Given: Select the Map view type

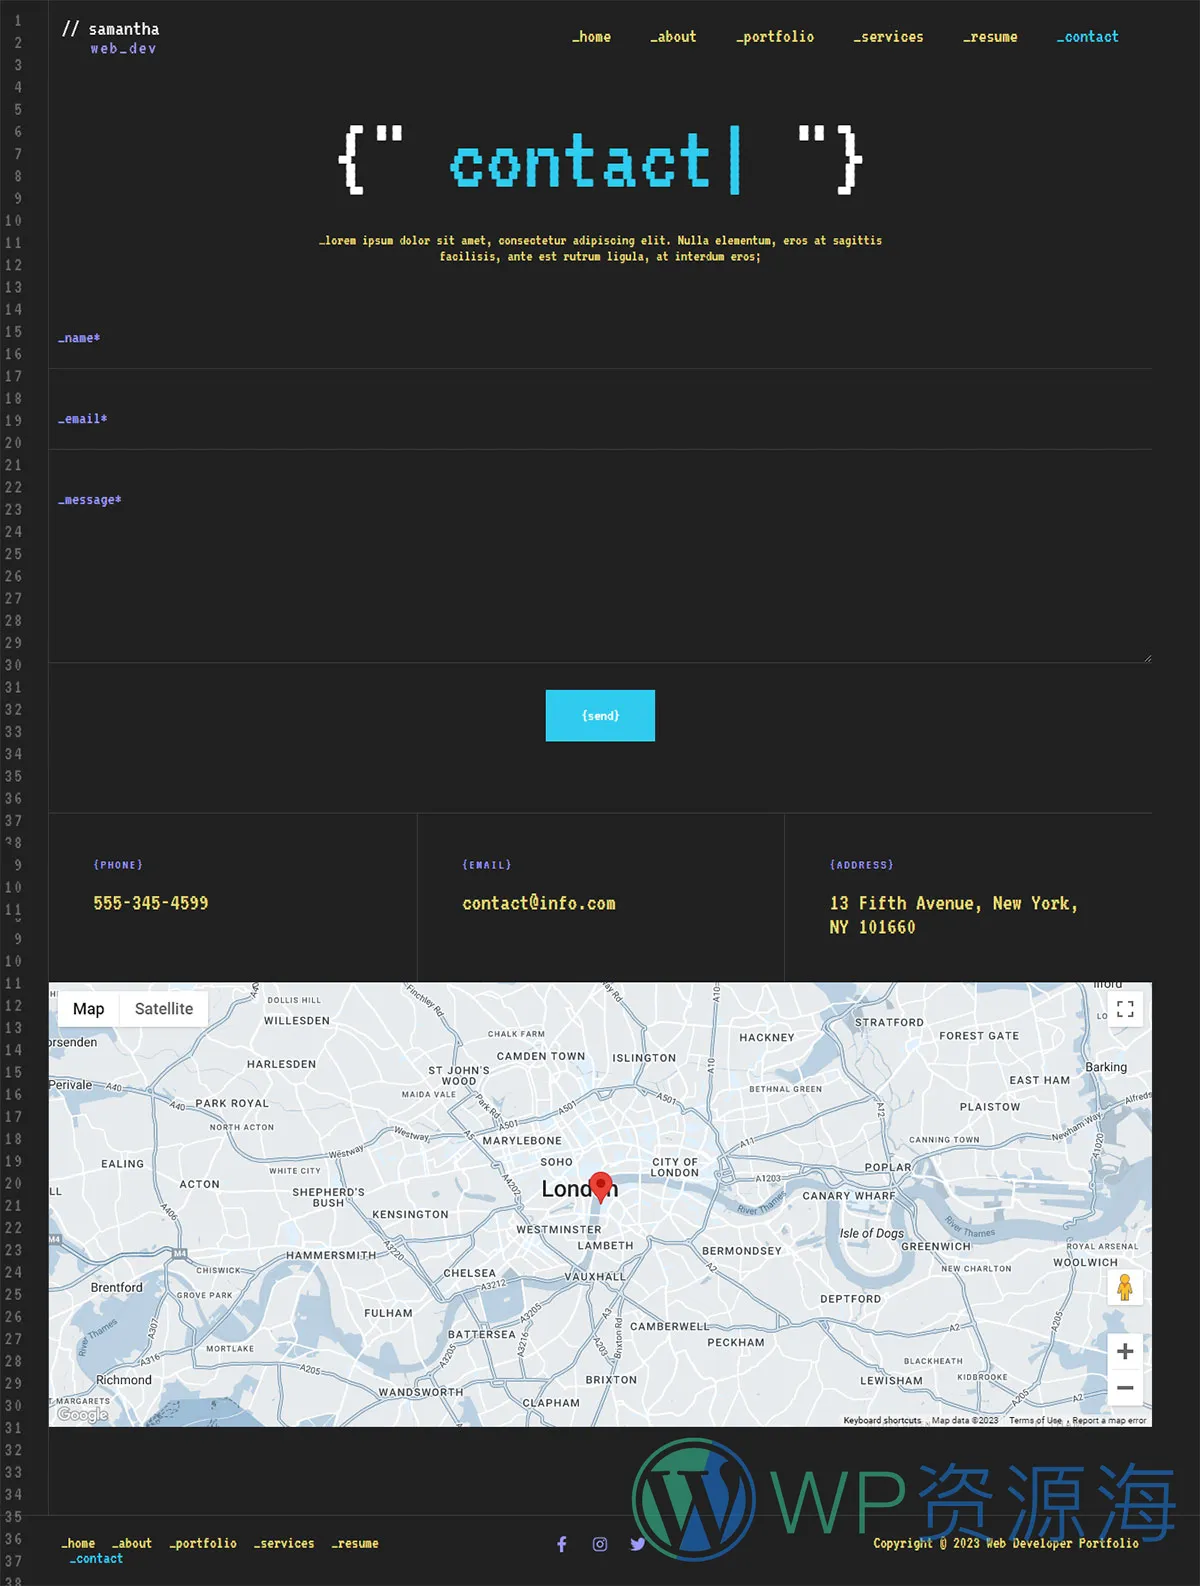Looking at the screenshot, I should click(x=88, y=1009).
